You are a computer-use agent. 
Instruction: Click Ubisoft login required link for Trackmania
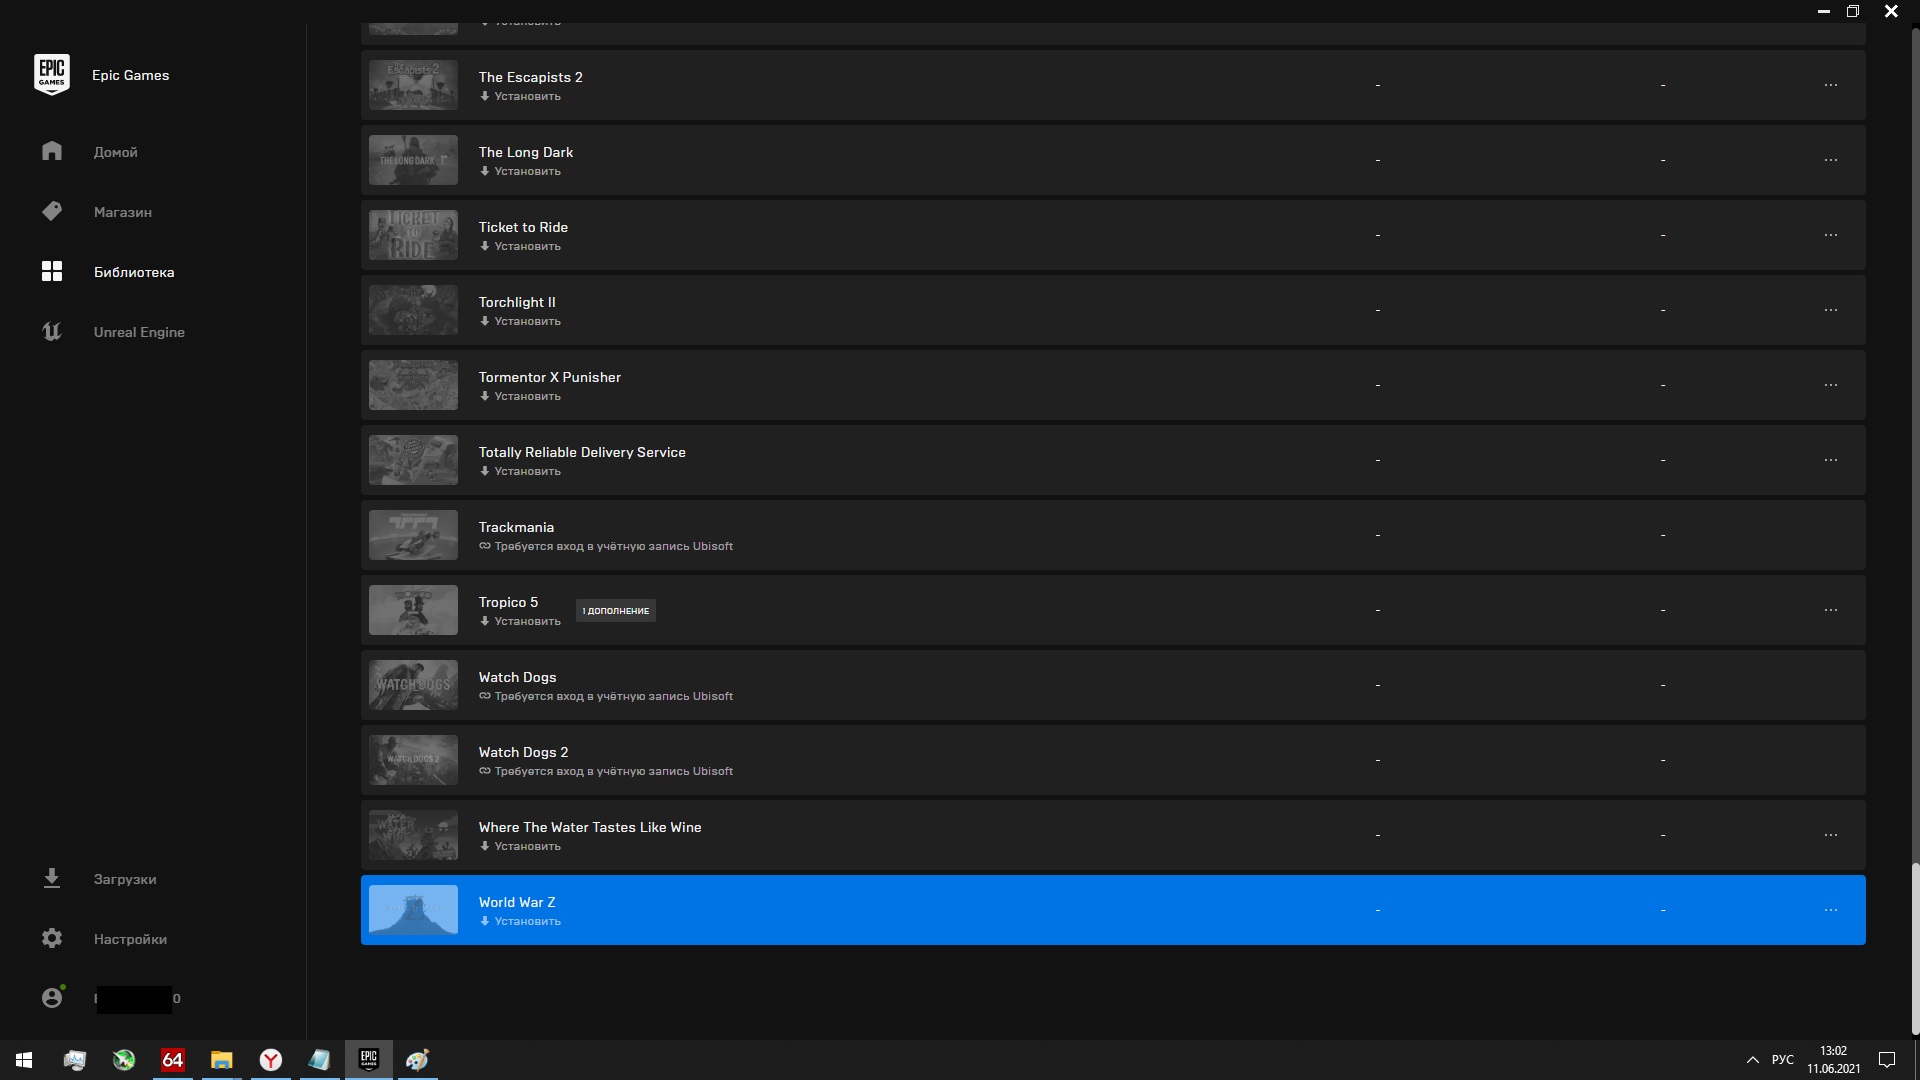606,547
